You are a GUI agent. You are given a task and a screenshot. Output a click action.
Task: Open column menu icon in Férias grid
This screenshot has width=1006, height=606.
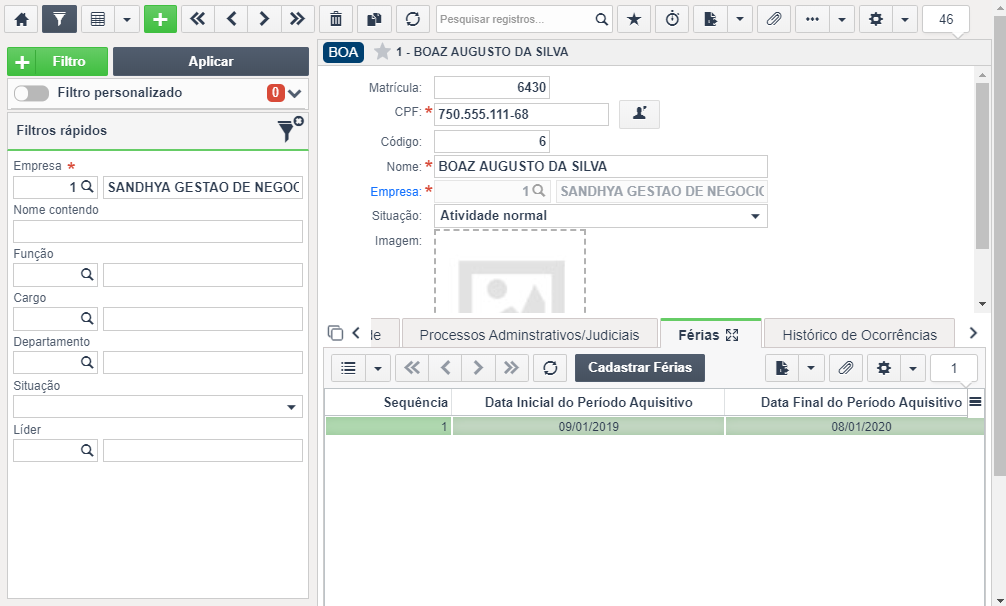pyautogui.click(x=975, y=402)
